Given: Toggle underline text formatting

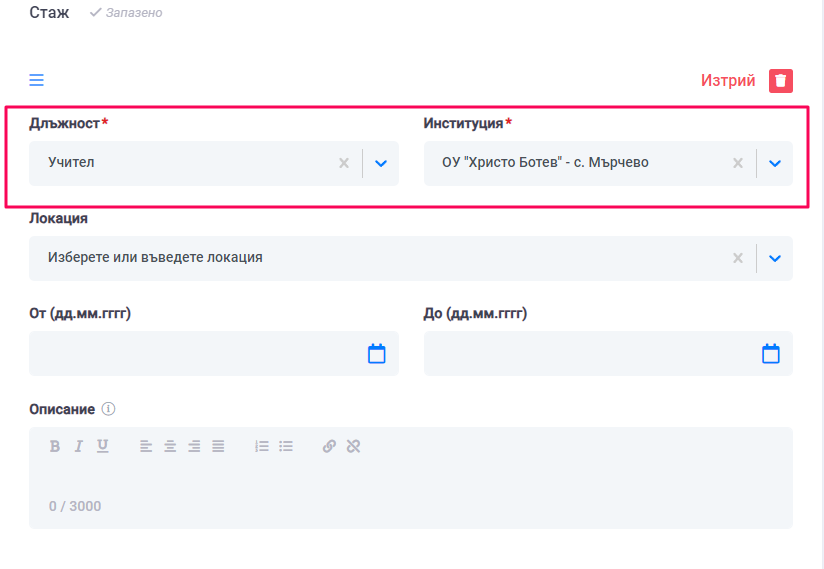Looking at the screenshot, I should [x=103, y=446].
